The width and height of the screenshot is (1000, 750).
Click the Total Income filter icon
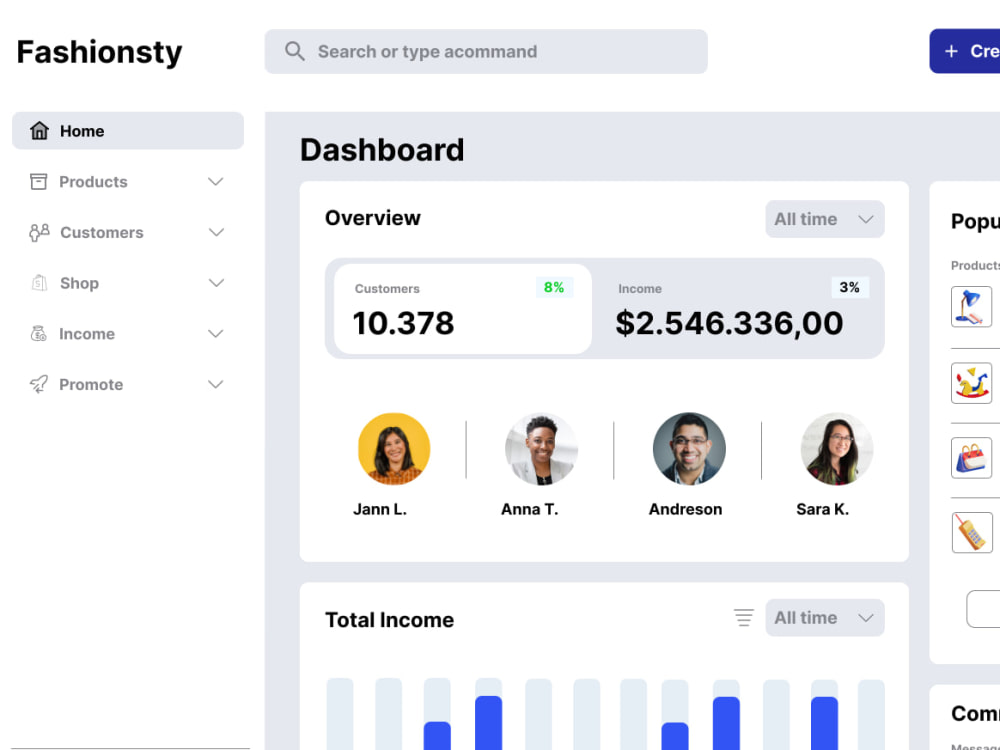pos(744,617)
